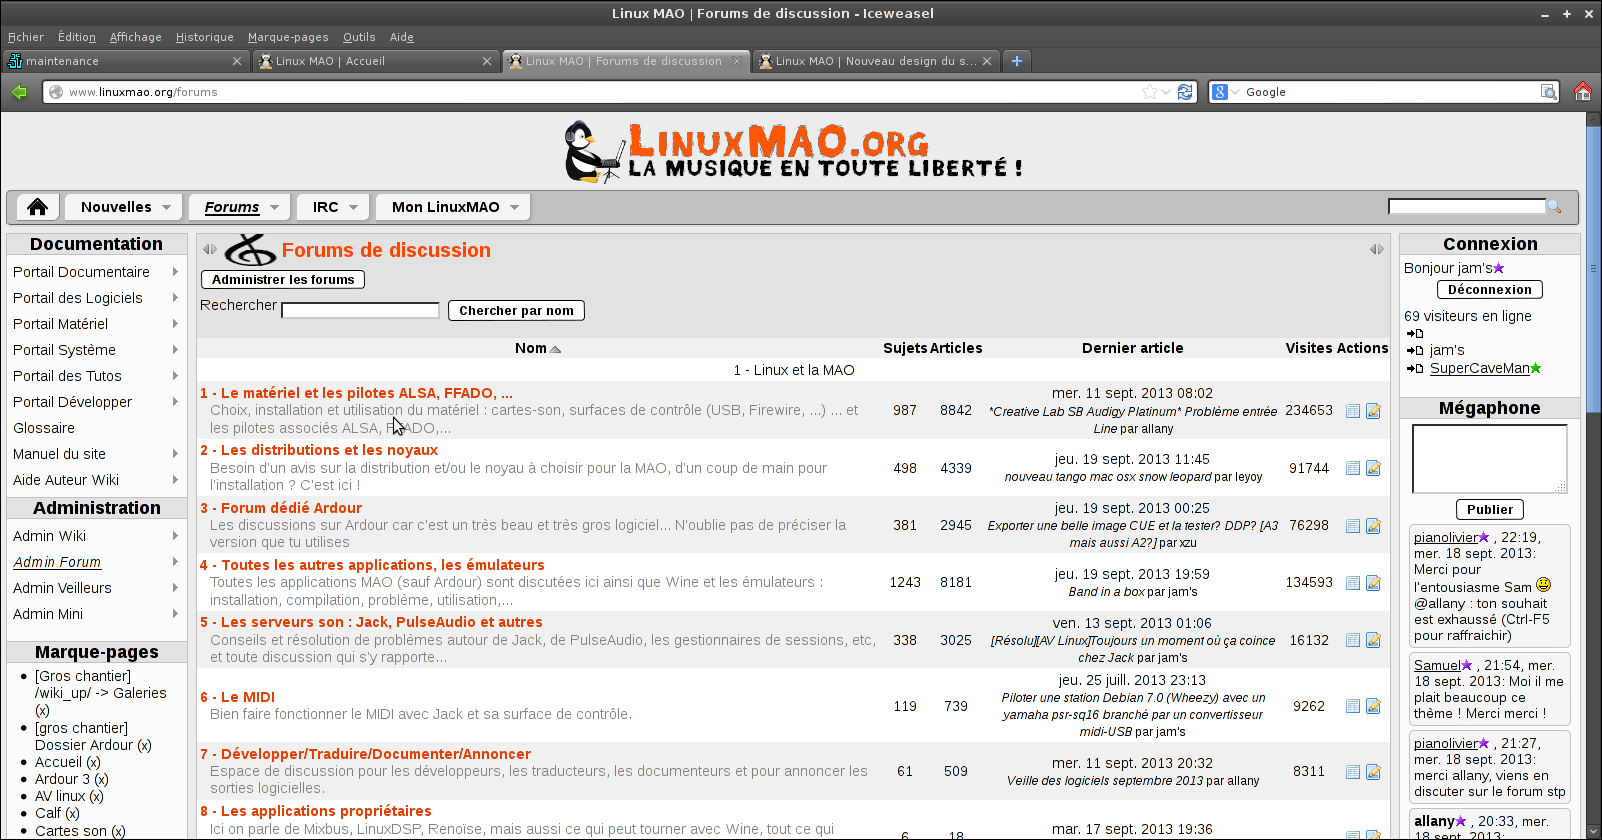Click the list icon for forum 5 serveurs son
Viewport: 1602px width, 840px height.
coord(1353,640)
